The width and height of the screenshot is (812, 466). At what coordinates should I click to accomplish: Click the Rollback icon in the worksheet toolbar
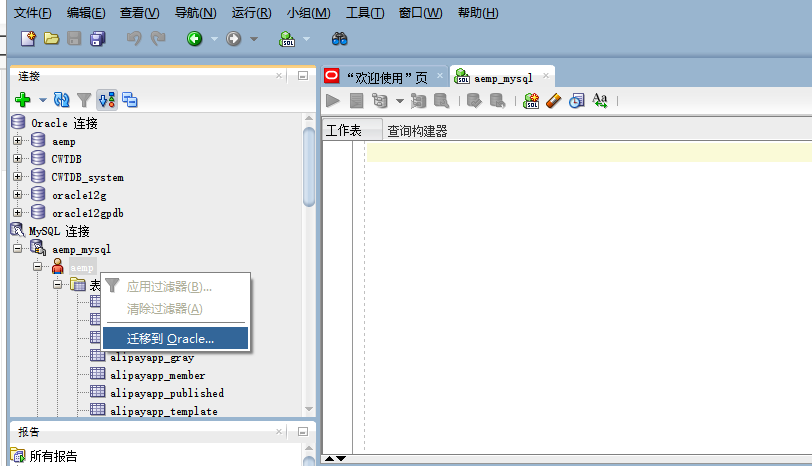click(497, 100)
